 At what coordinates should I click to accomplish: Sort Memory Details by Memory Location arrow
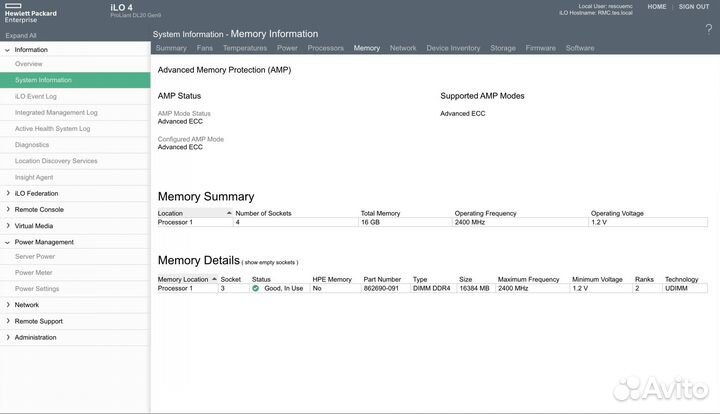[214, 279]
